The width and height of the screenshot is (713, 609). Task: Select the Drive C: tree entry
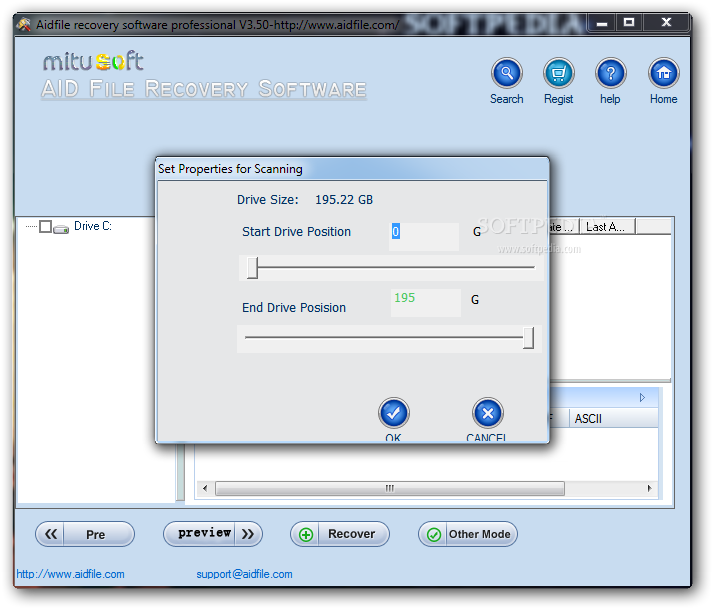tap(93, 226)
